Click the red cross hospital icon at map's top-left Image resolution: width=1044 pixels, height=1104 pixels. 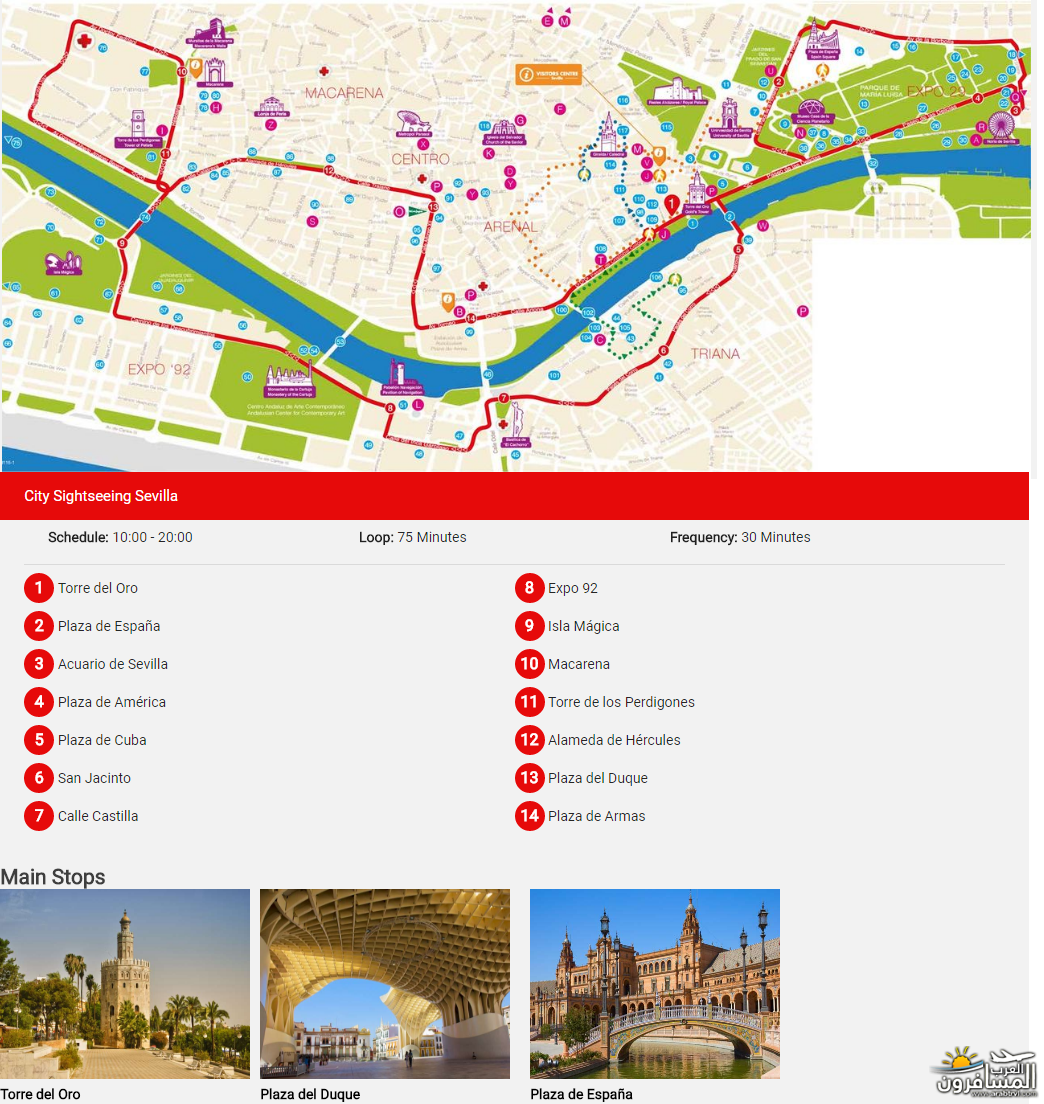click(x=84, y=41)
